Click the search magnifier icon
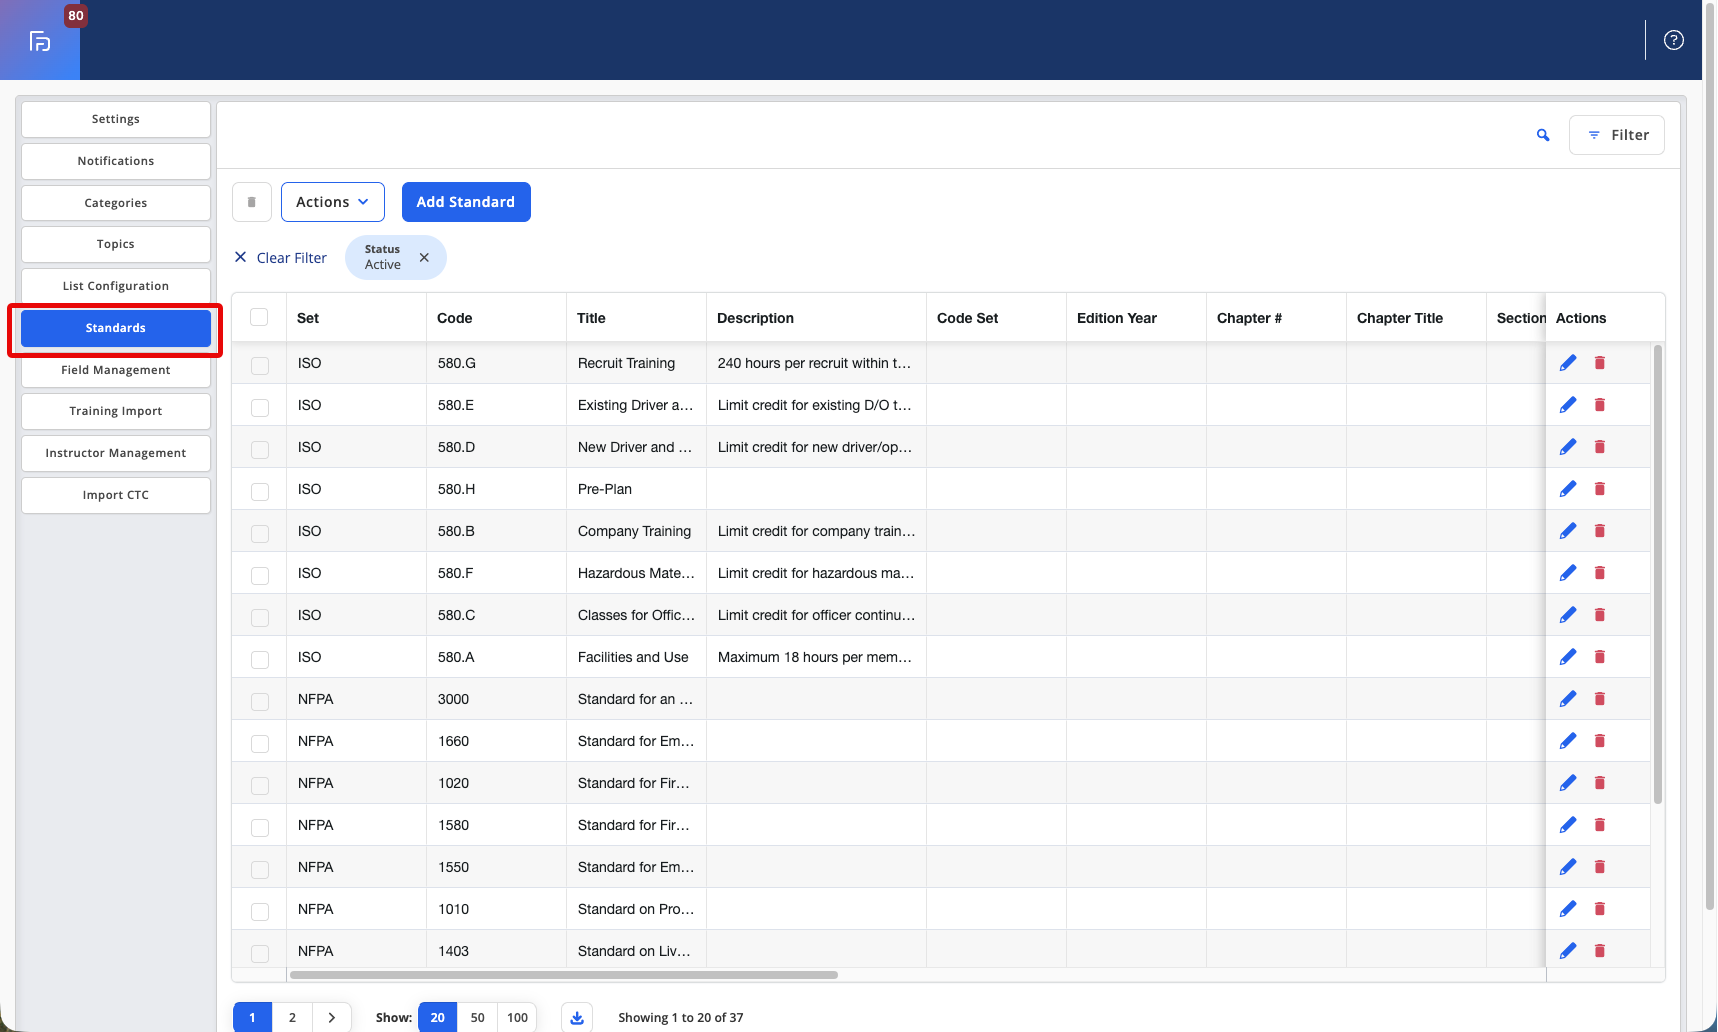1718x1032 pixels. pos(1543,135)
